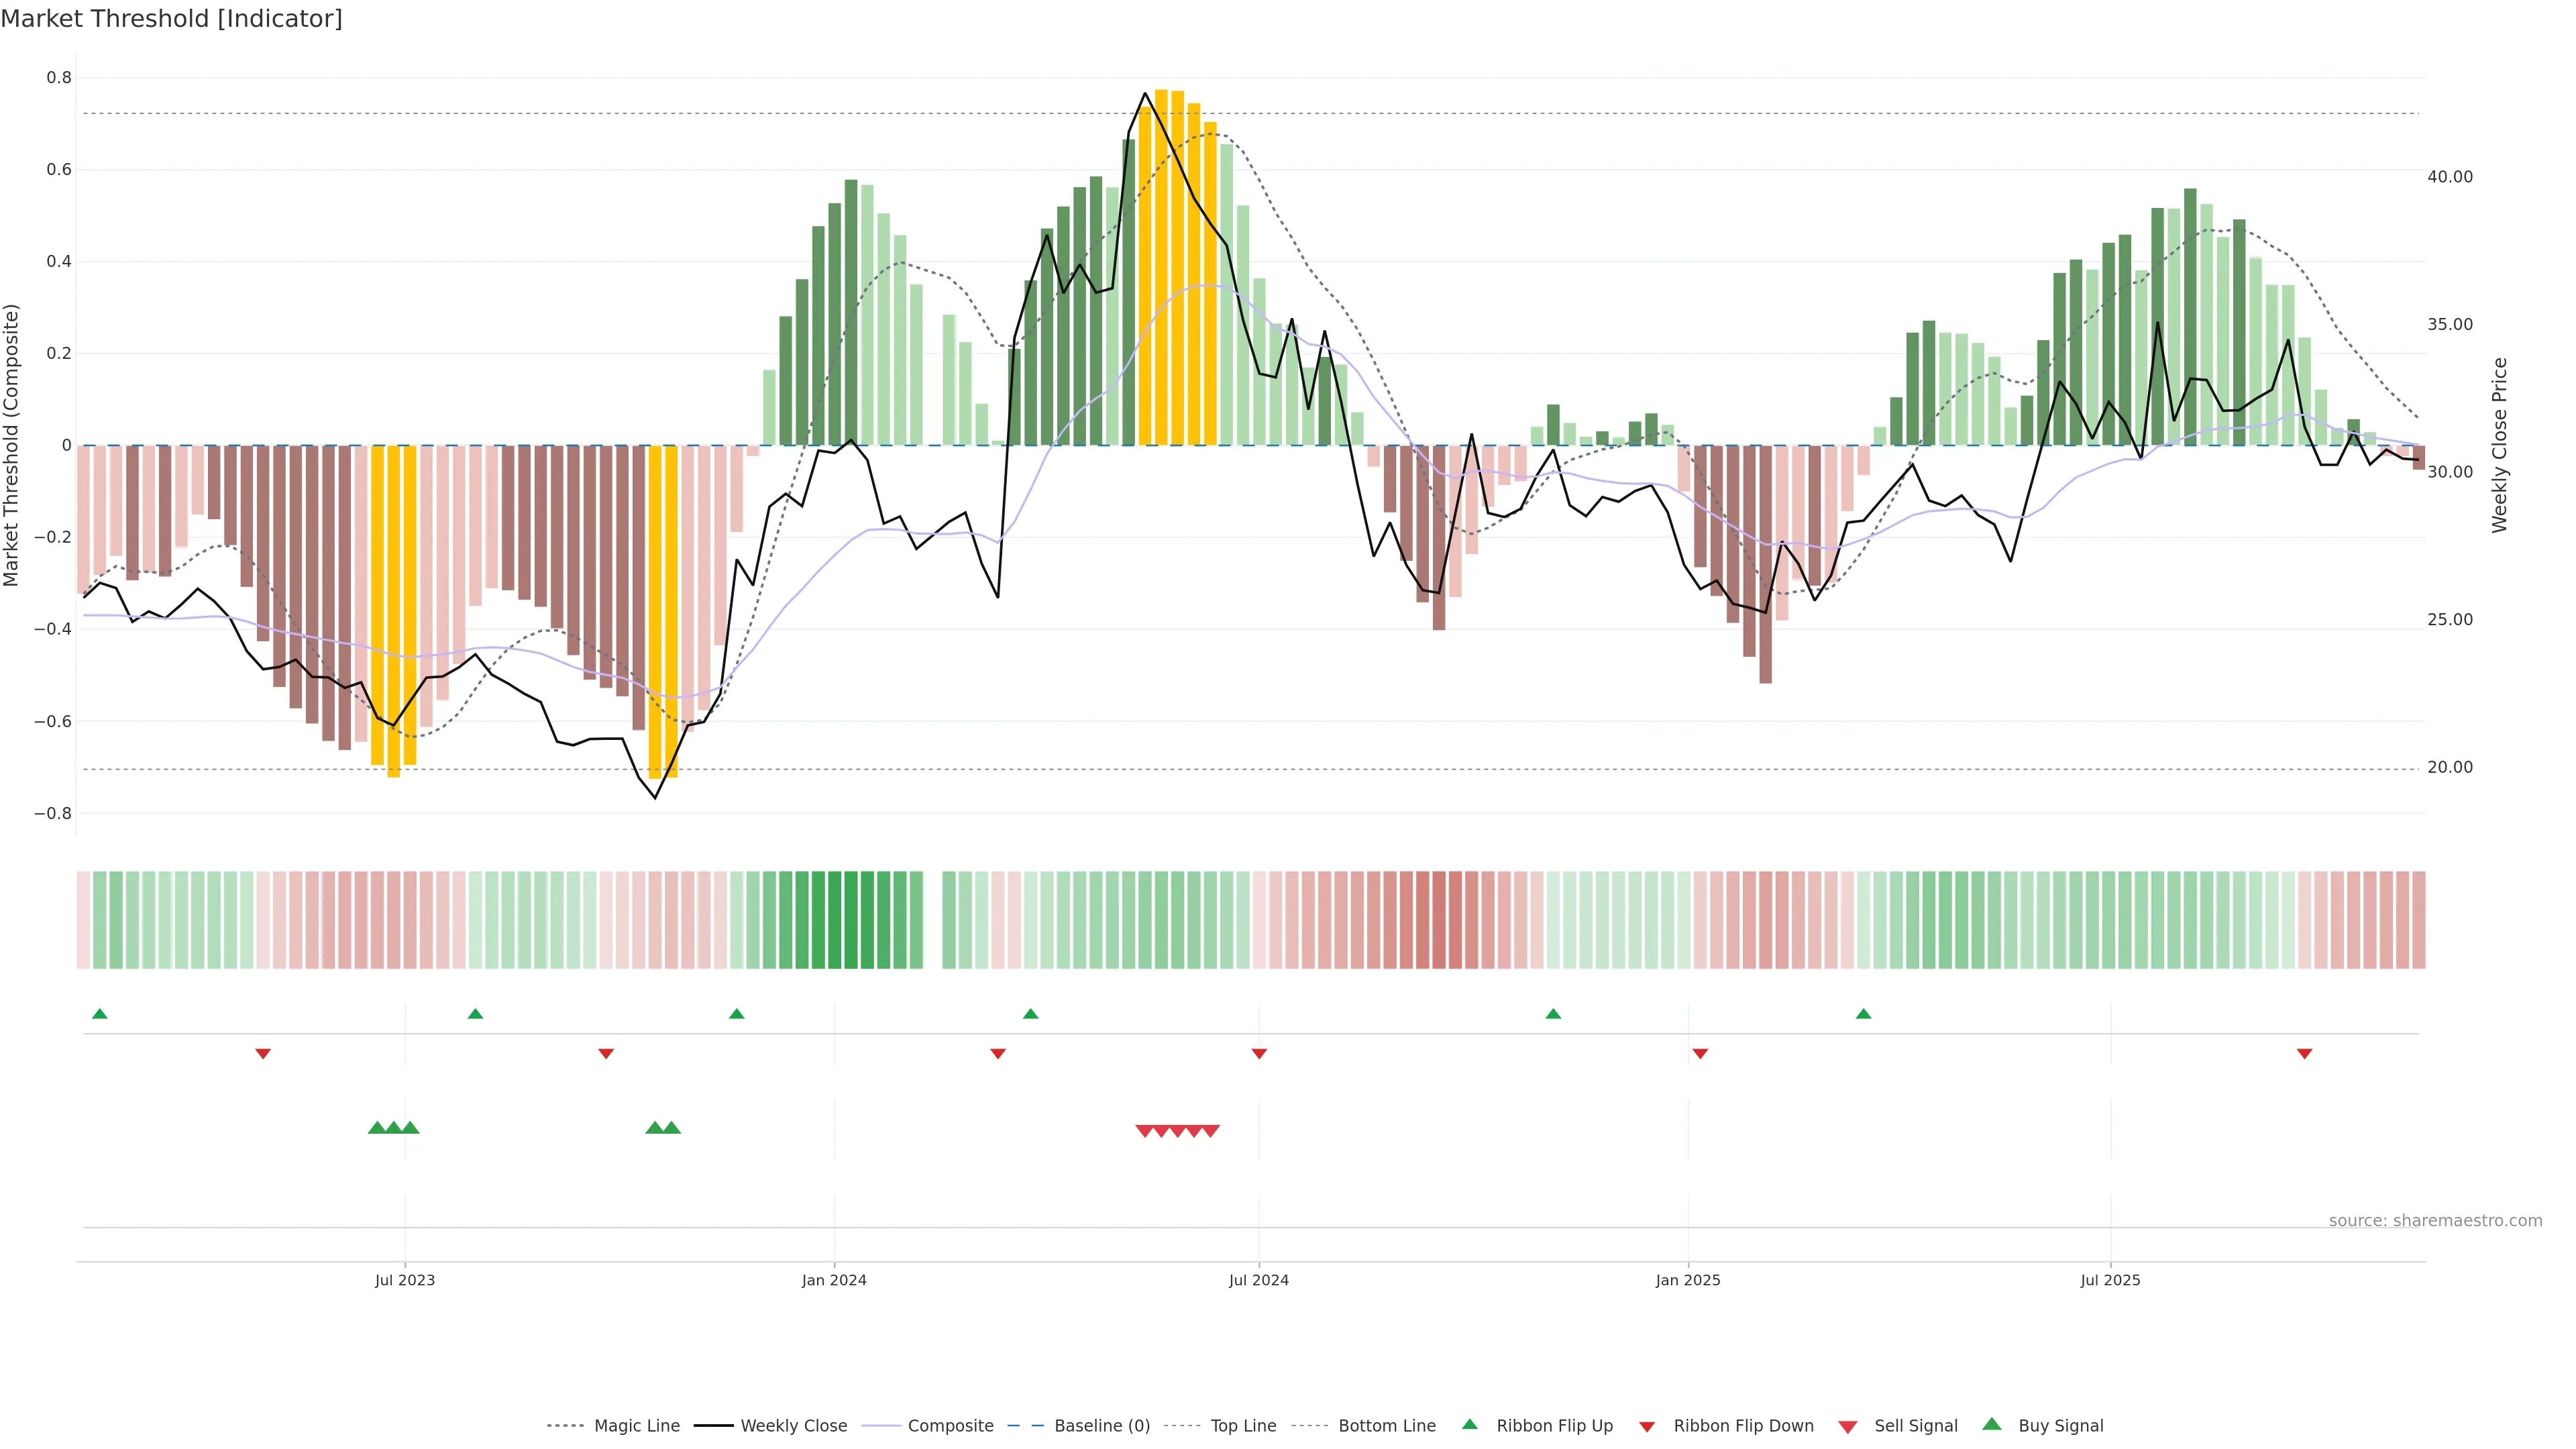The width and height of the screenshot is (2576, 1449).
Task: Click the first ribbon flip up marker
Action: pos(99,1014)
